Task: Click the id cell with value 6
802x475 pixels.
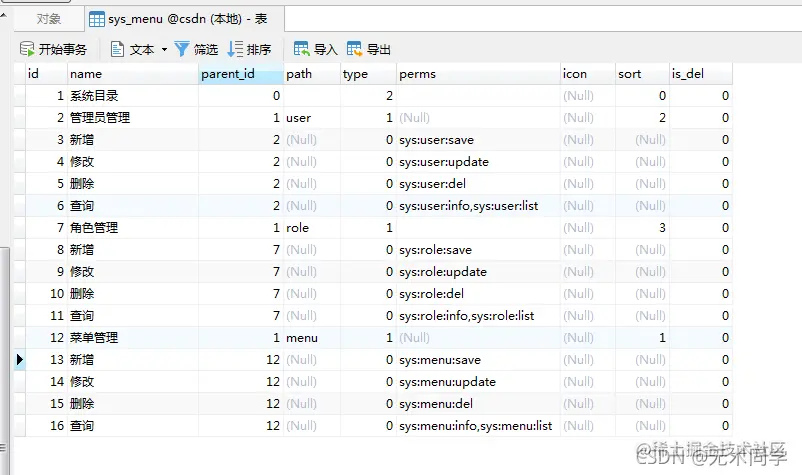Action: click(x=47, y=206)
